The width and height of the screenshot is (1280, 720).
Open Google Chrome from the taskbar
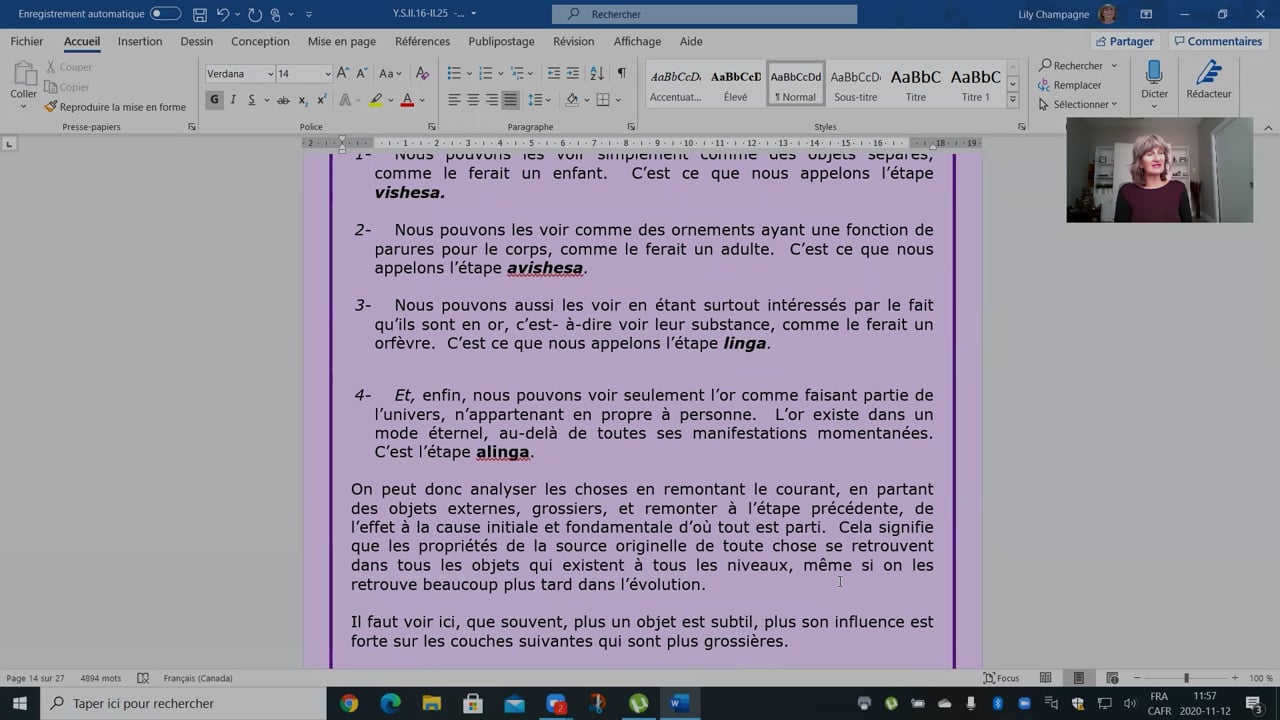click(x=349, y=703)
